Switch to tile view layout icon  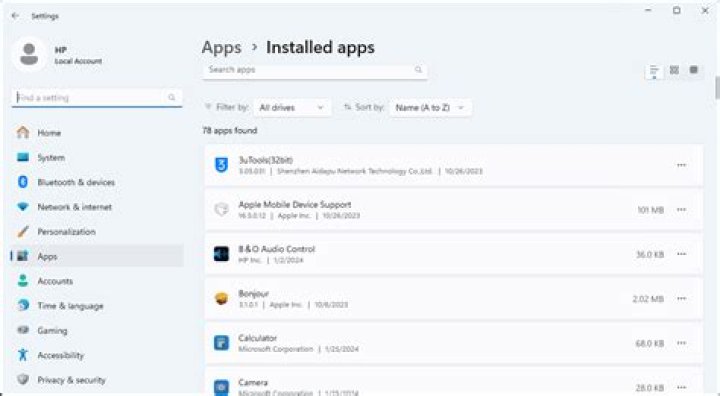point(694,70)
